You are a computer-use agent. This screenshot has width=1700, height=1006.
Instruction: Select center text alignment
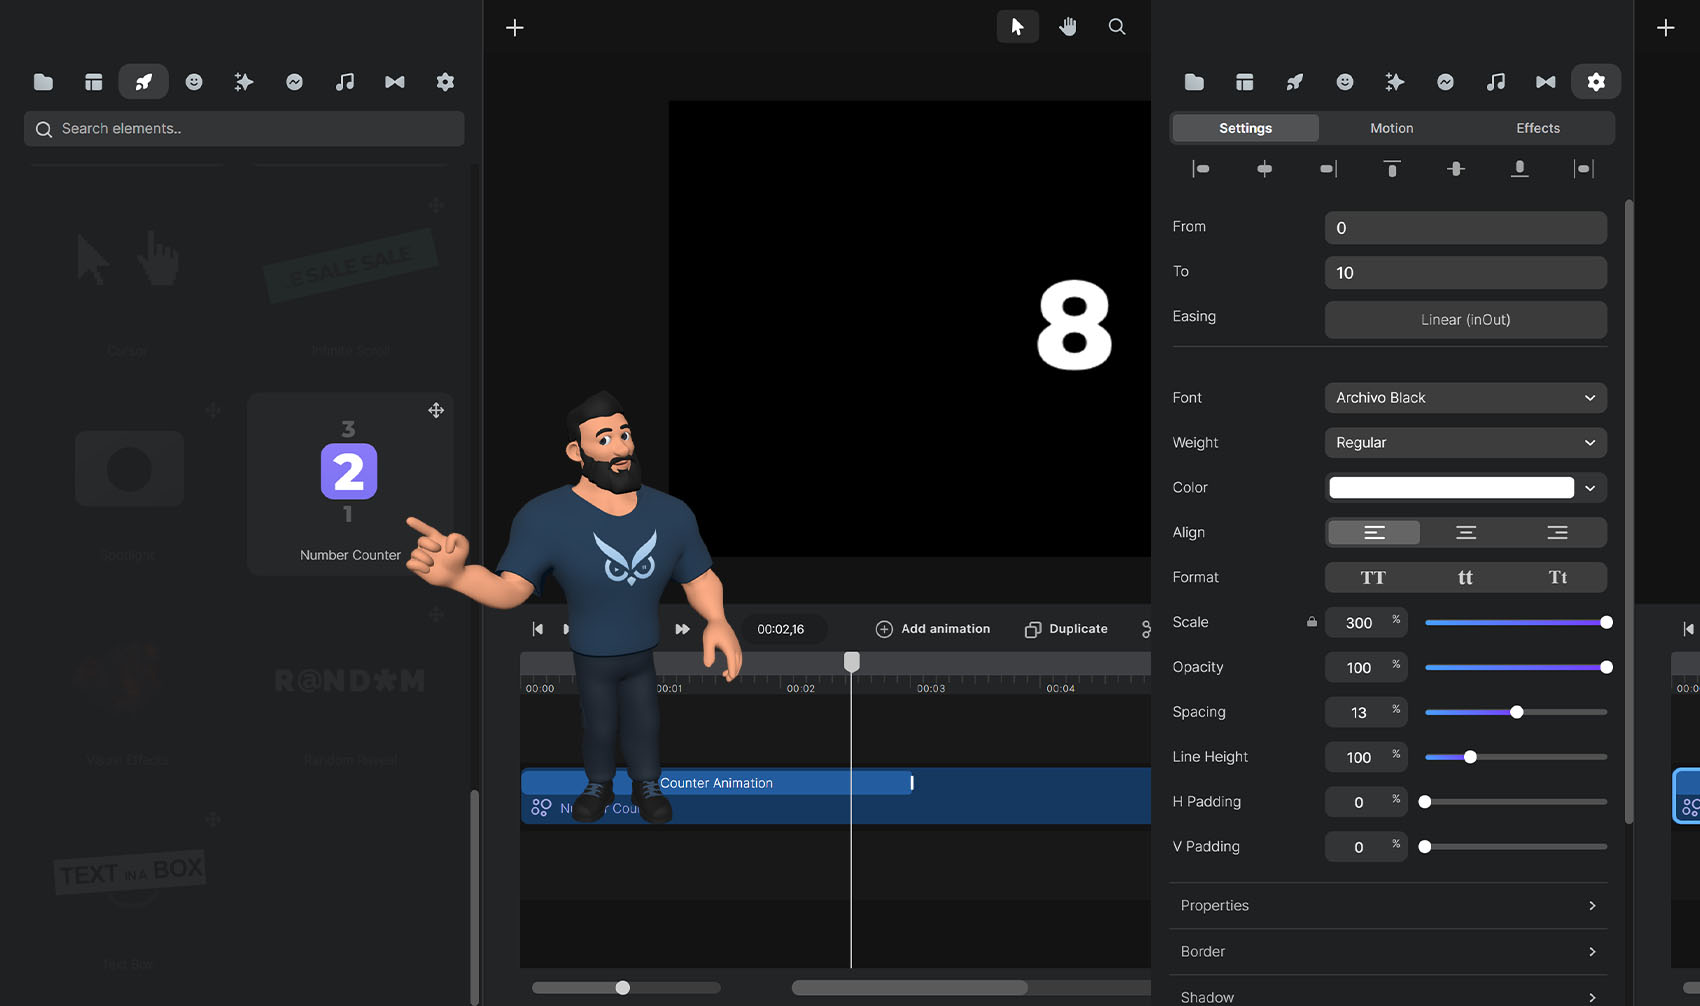pyautogui.click(x=1465, y=532)
